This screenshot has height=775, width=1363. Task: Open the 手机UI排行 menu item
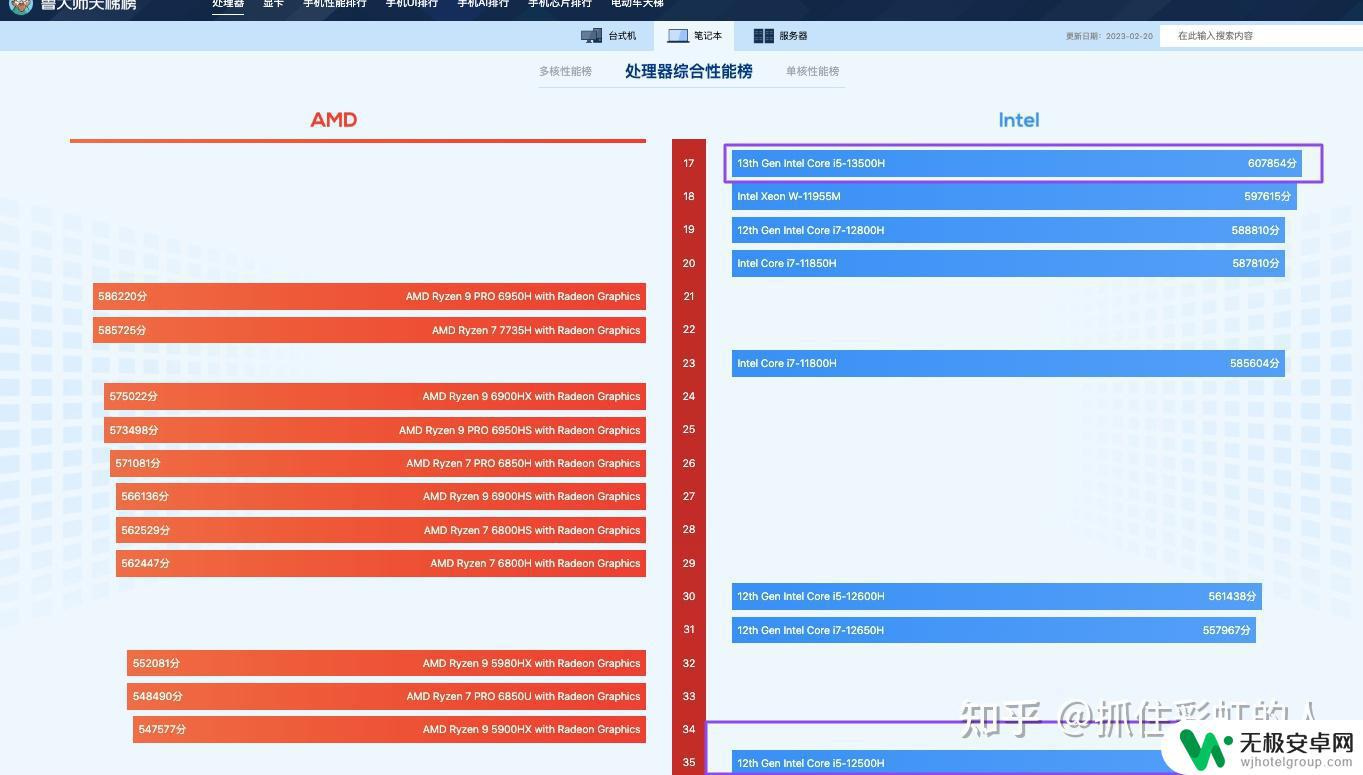[x=412, y=4]
